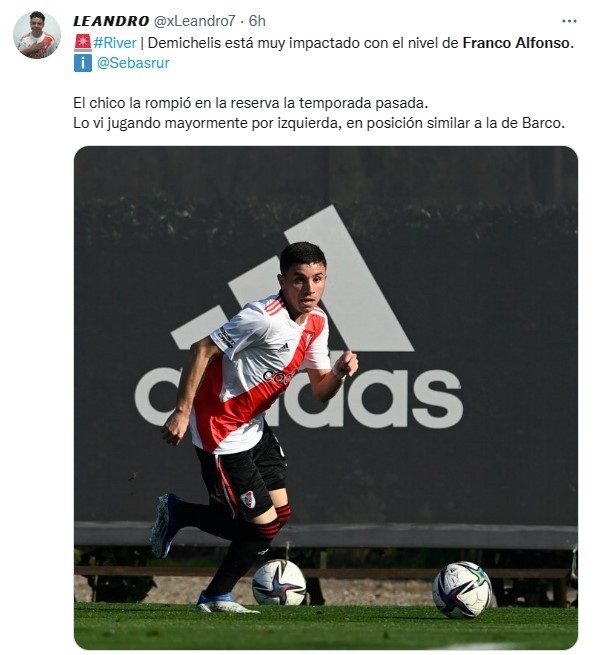Click the line about la reserva
This screenshot has height=655, width=594.
click(x=251, y=103)
